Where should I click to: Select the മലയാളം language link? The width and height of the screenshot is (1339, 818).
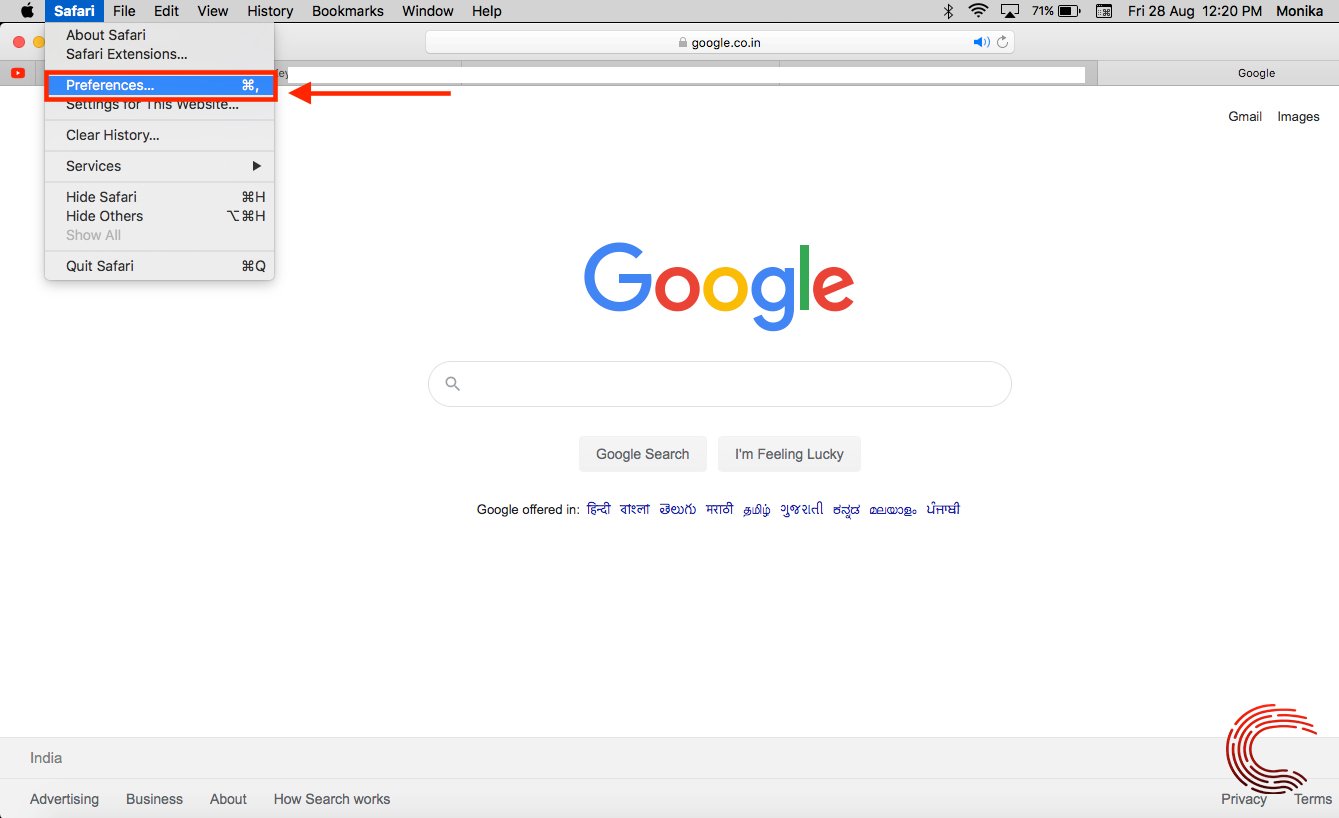click(x=892, y=509)
